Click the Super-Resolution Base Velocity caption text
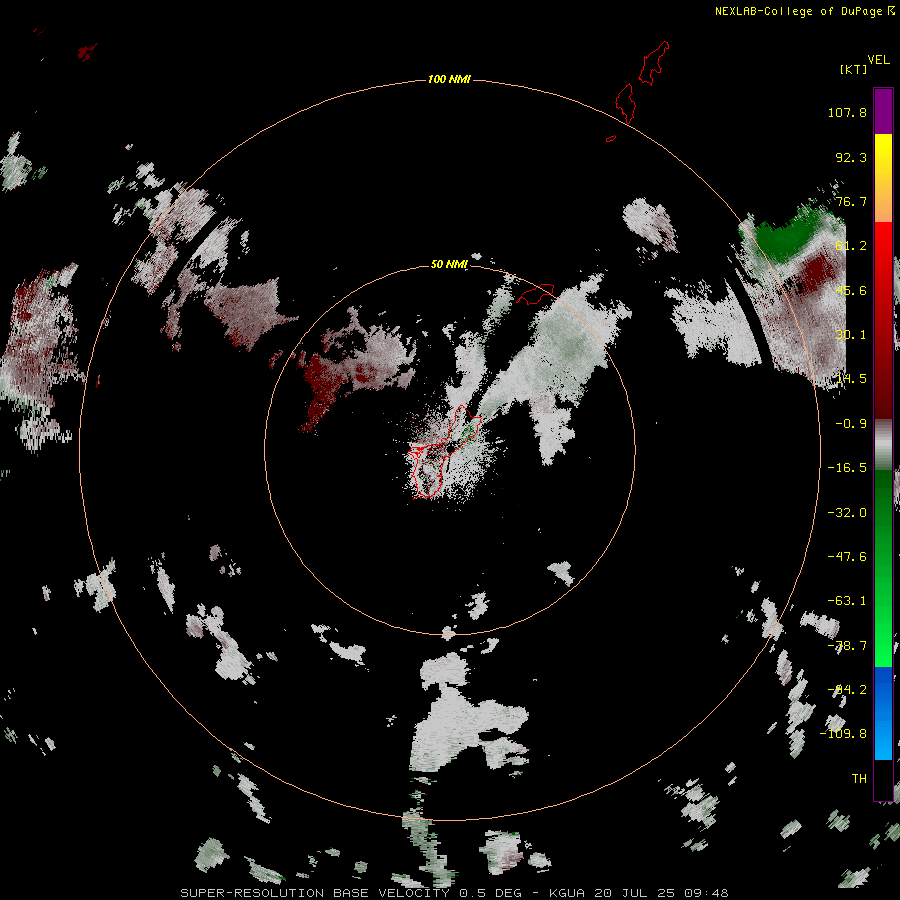This screenshot has width=900, height=900. [454, 893]
